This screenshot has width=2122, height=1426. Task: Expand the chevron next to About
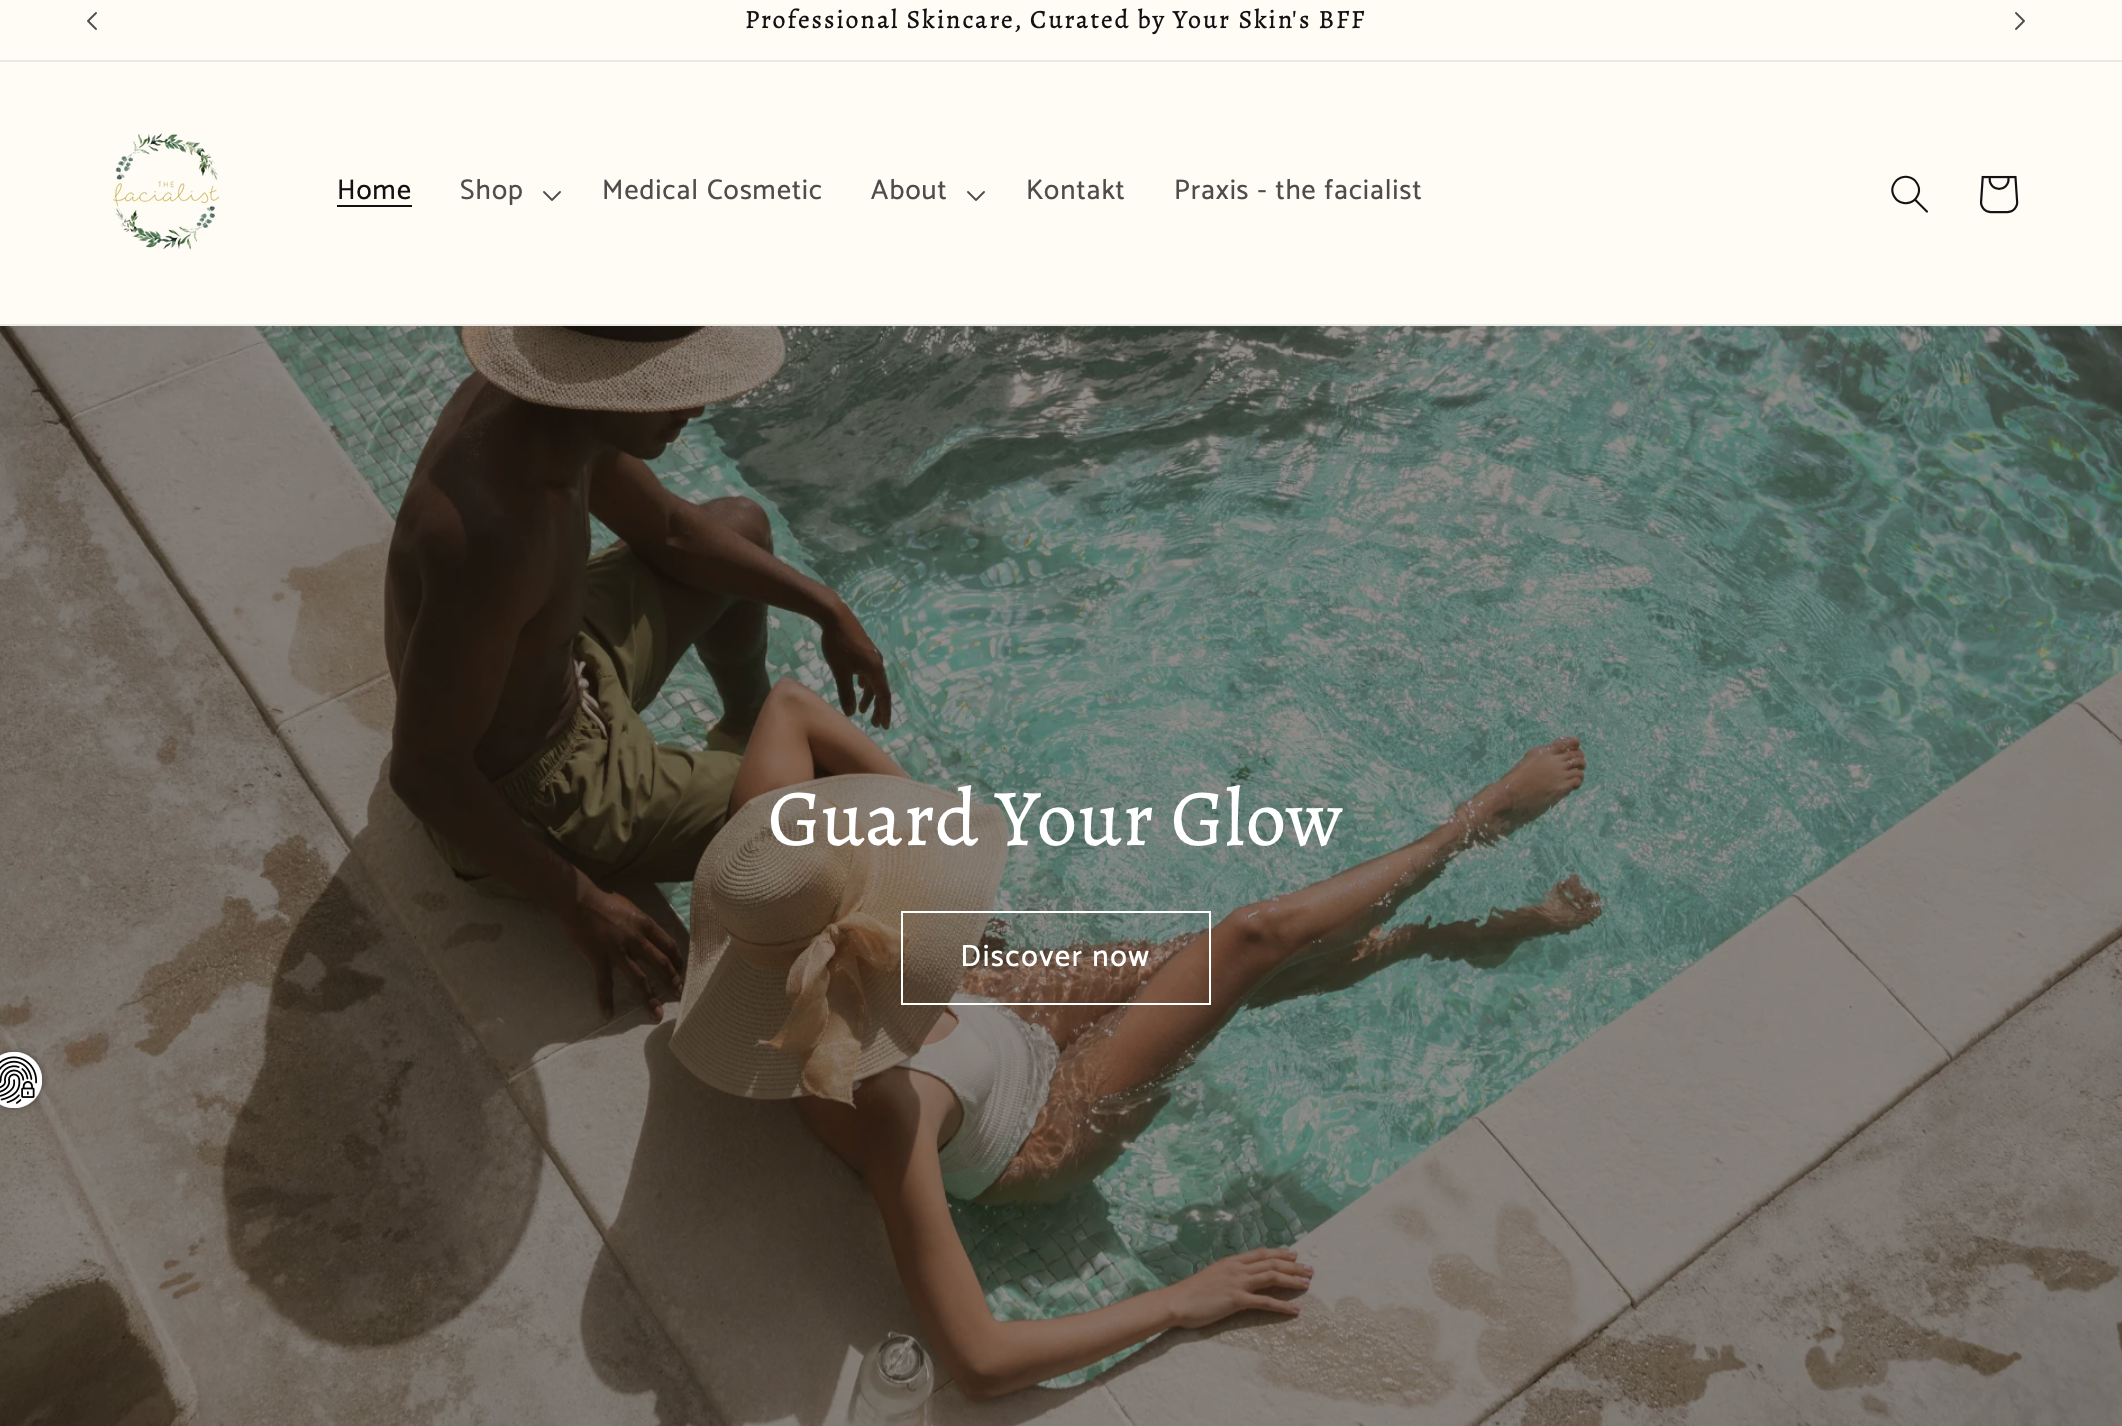click(x=976, y=195)
